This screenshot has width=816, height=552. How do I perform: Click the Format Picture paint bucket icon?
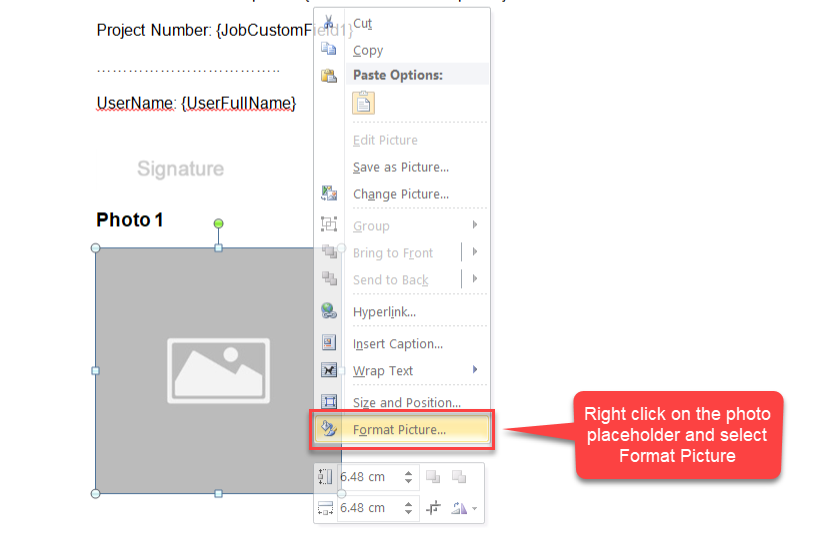tap(328, 429)
